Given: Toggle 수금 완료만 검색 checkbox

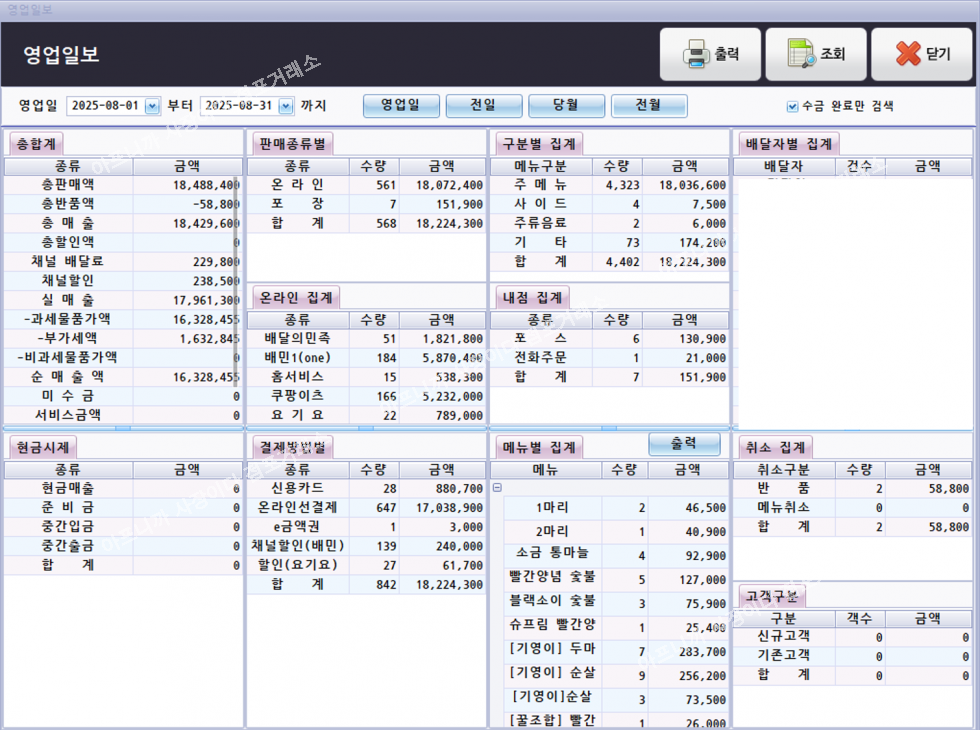Looking at the screenshot, I should (x=793, y=106).
